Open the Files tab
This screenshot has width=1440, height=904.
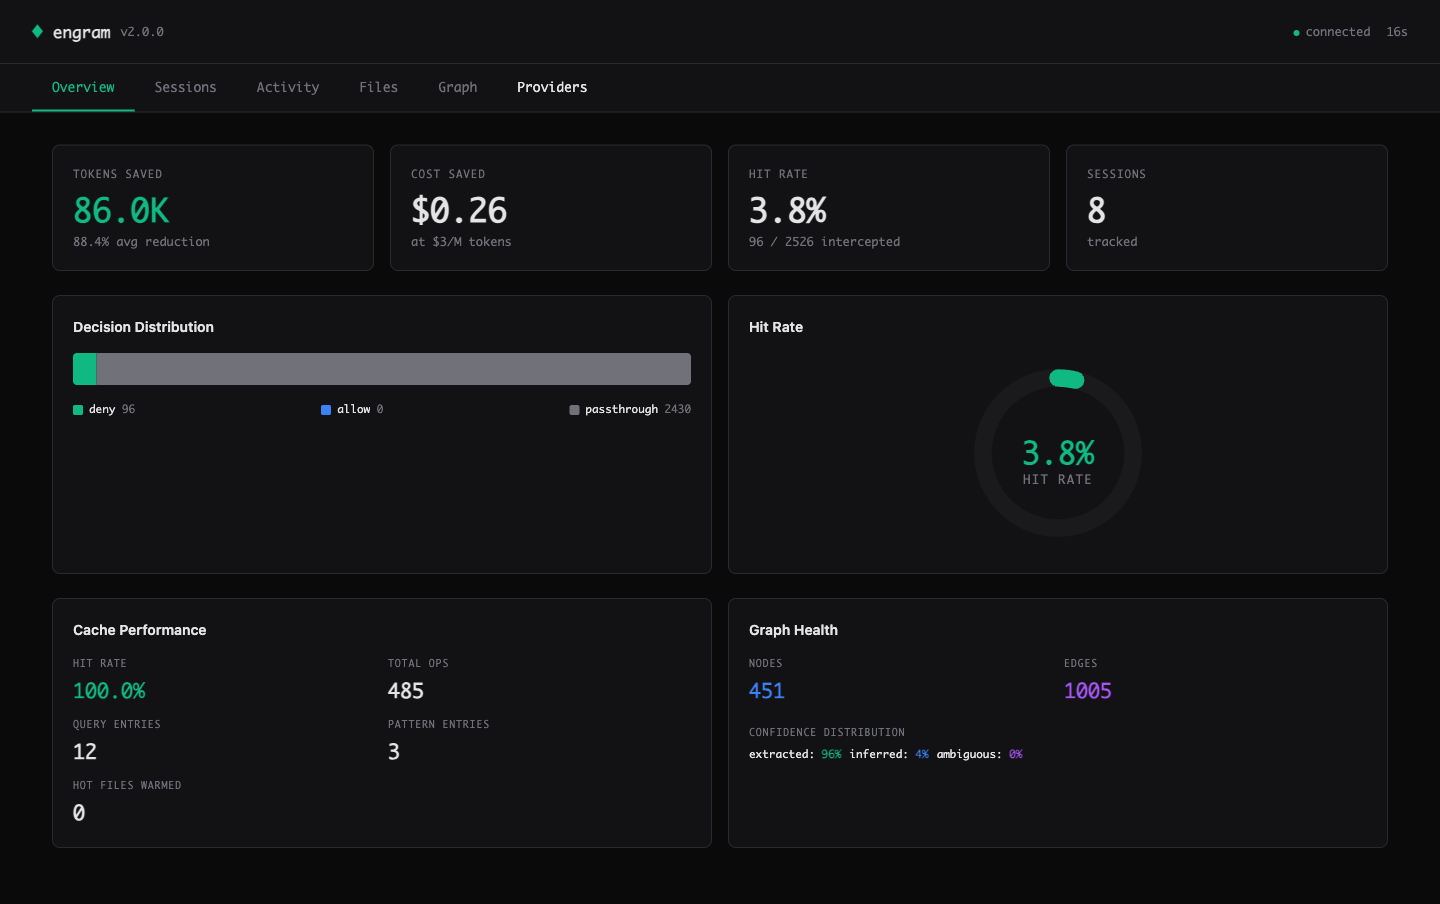pyautogui.click(x=378, y=87)
